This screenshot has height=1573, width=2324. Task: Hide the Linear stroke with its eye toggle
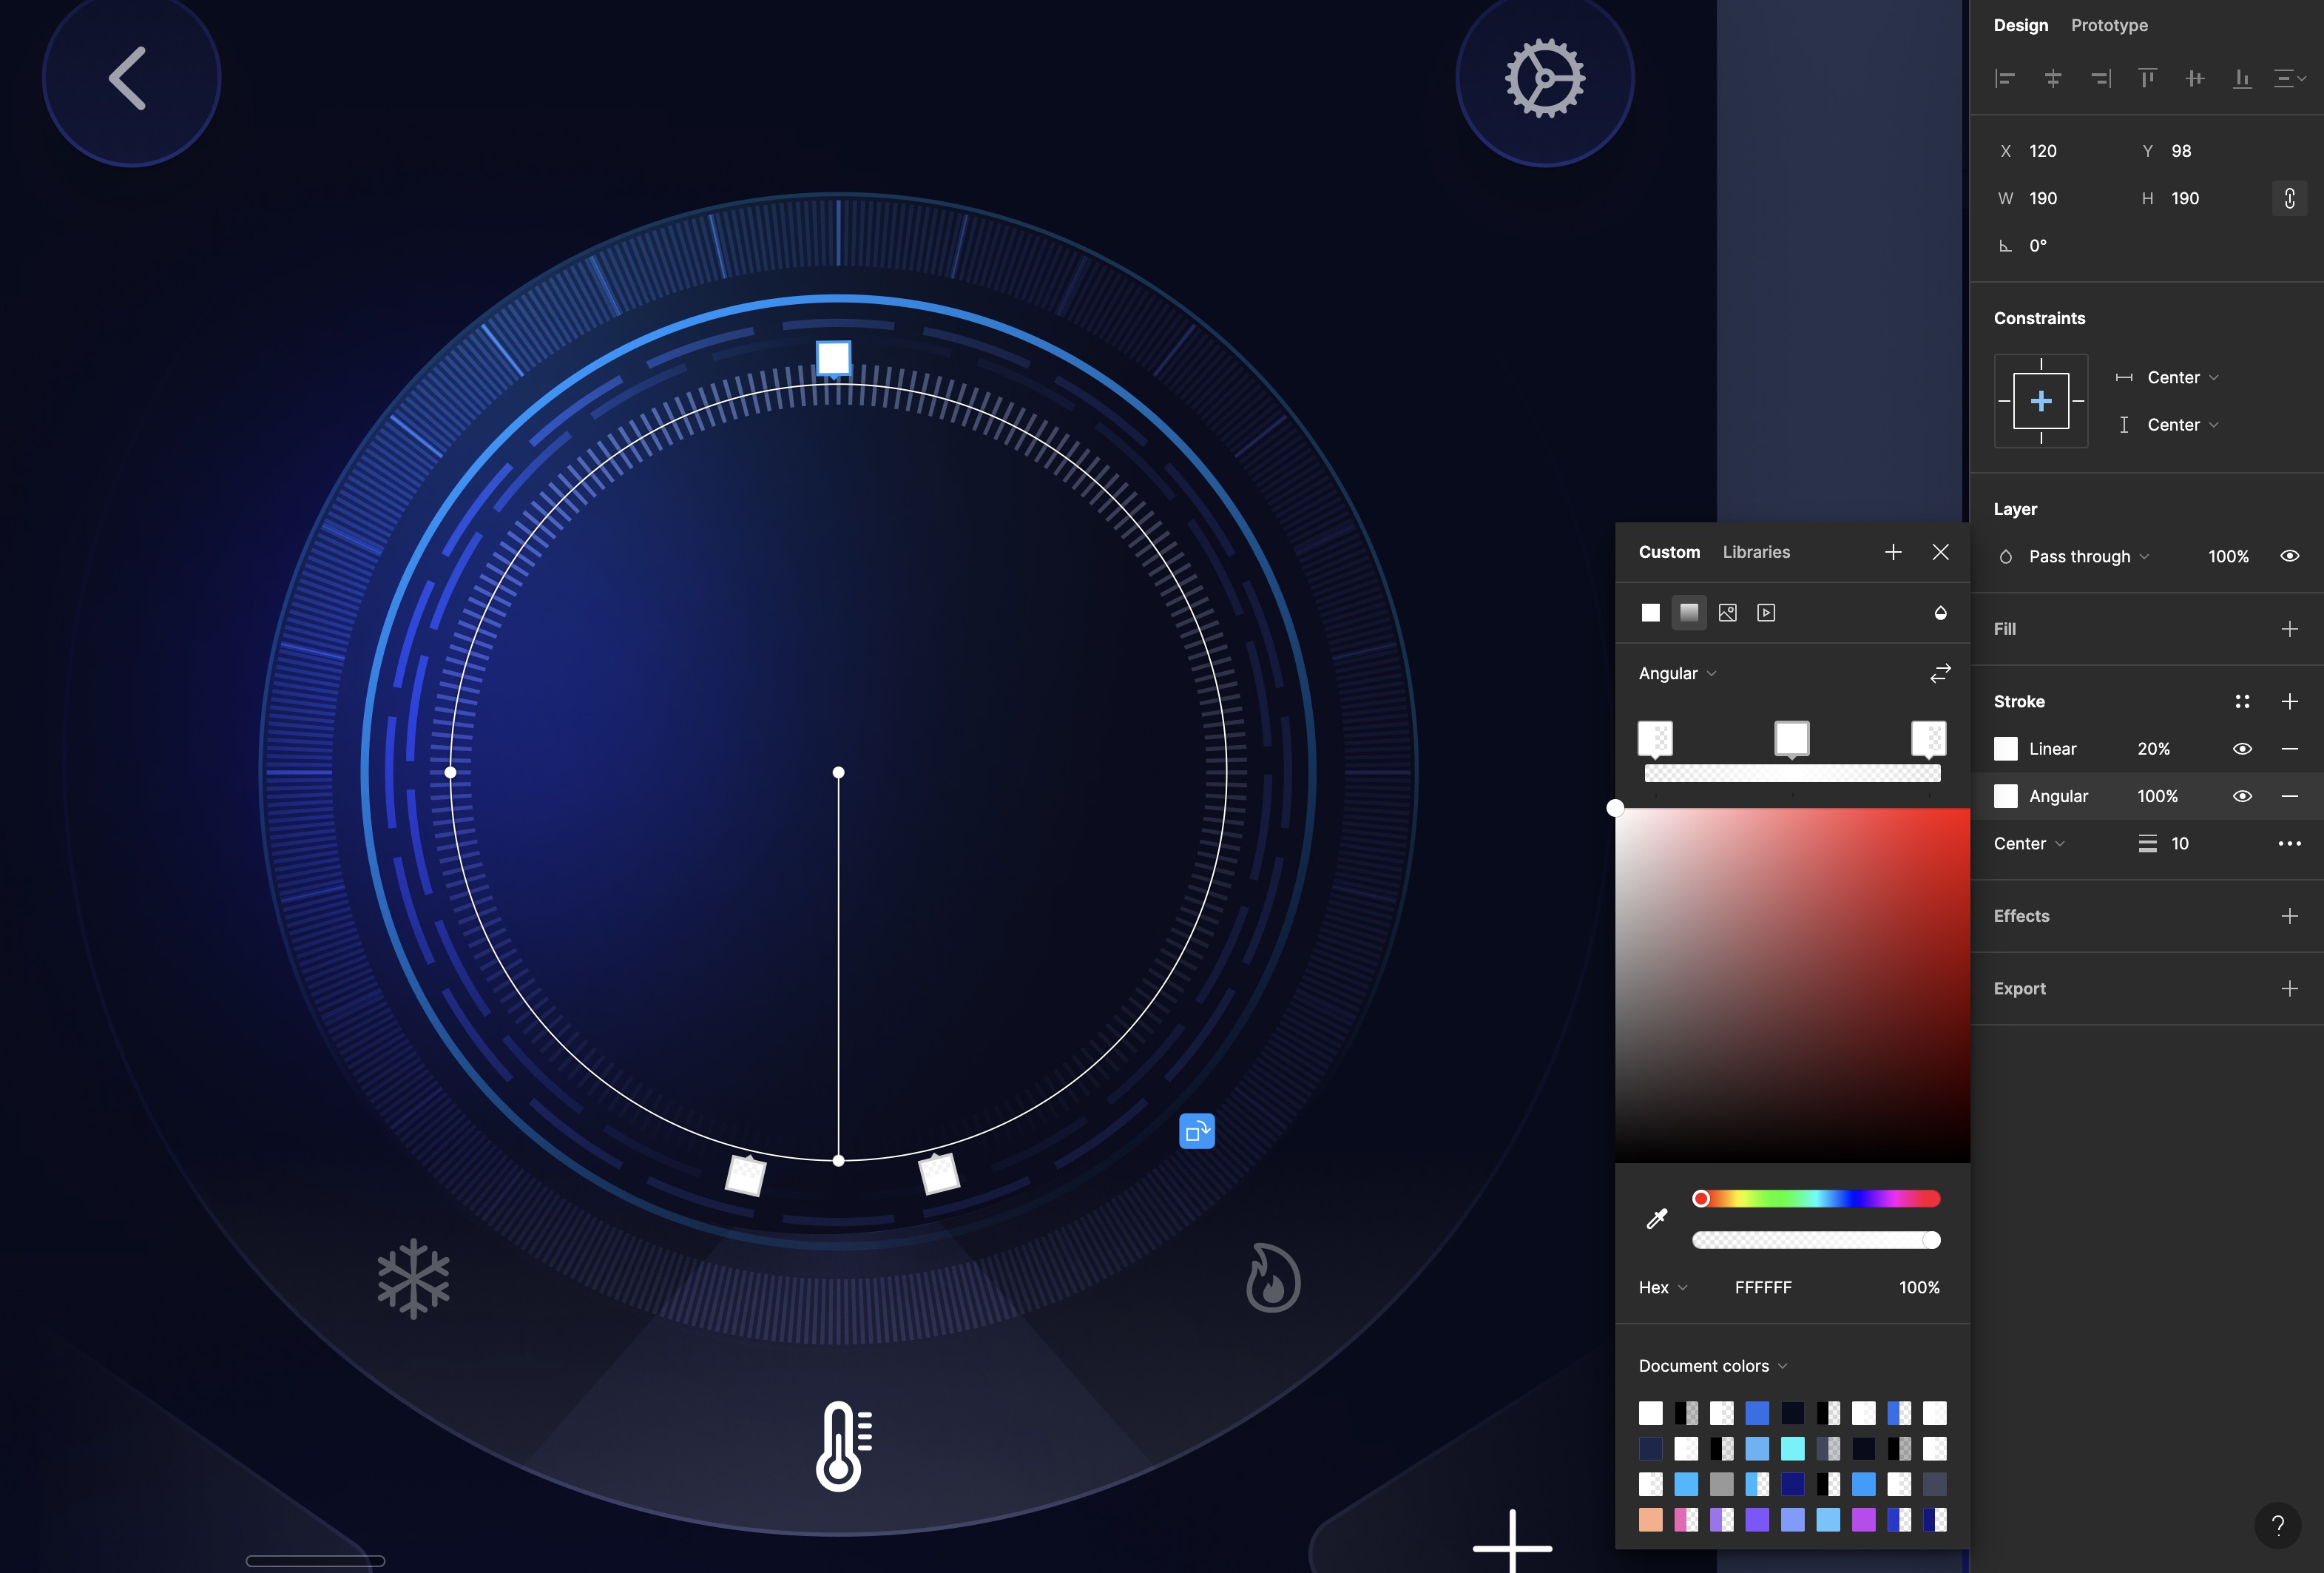coord(2243,748)
